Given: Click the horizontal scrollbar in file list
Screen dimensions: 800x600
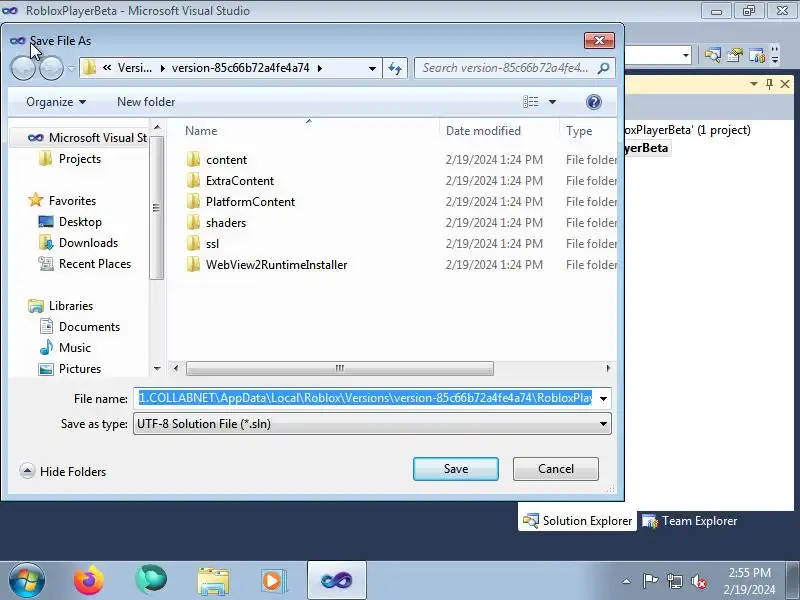Looking at the screenshot, I should (x=340, y=368).
